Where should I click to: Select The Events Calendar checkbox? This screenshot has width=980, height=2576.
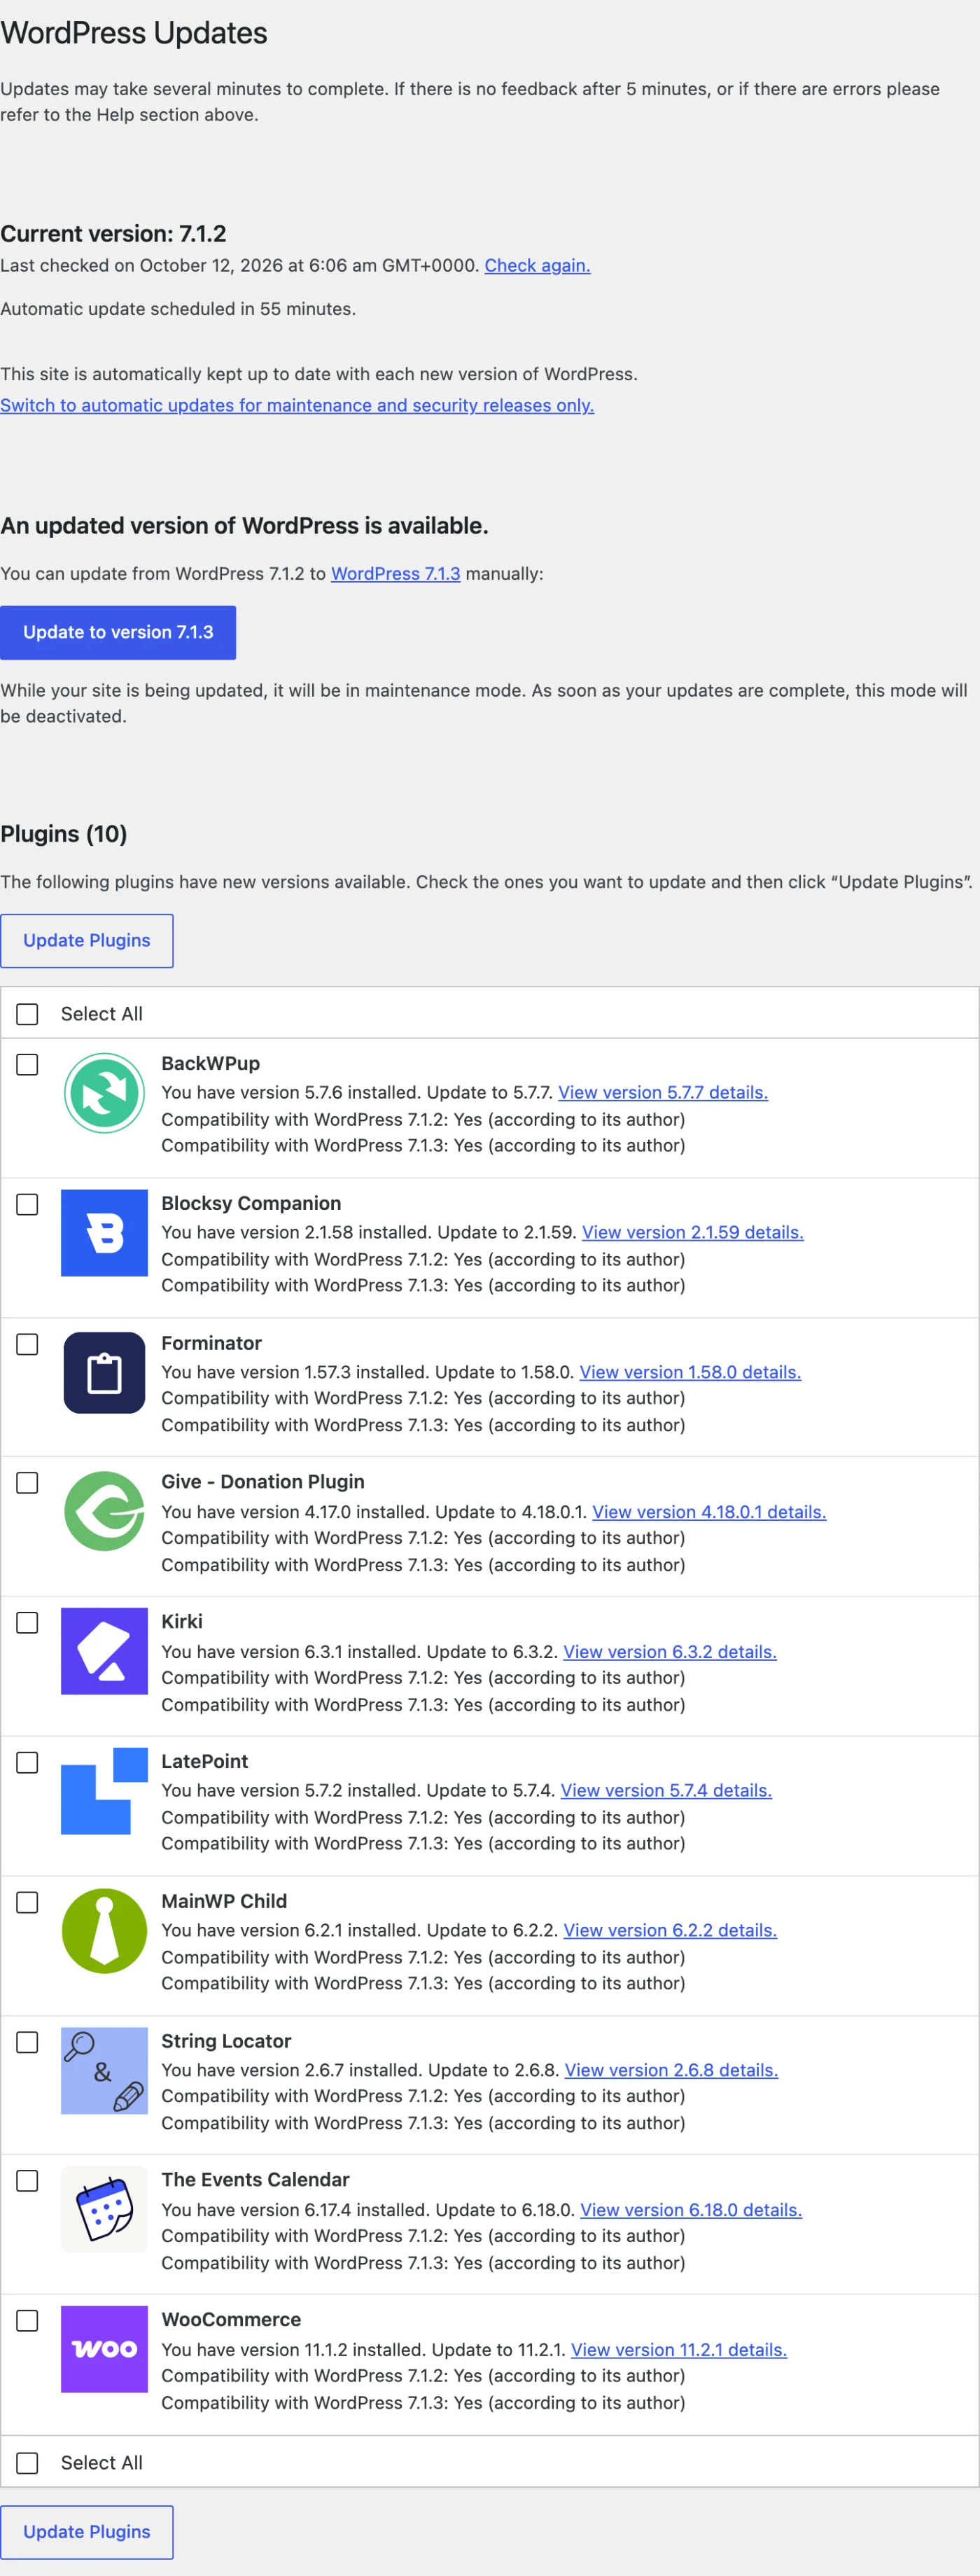pyautogui.click(x=27, y=2180)
